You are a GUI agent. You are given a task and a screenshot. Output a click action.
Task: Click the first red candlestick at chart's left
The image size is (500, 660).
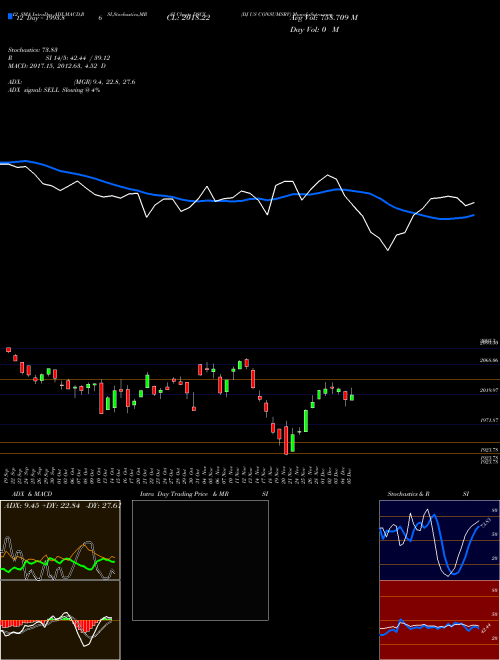8,349
